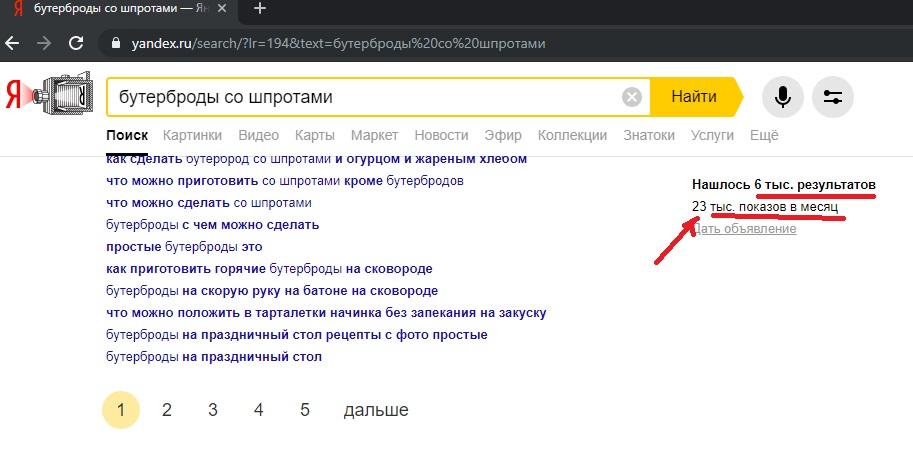Open suggestion бутерброды на праздничный стол
Screen dimensions: 913x462
coord(214,357)
